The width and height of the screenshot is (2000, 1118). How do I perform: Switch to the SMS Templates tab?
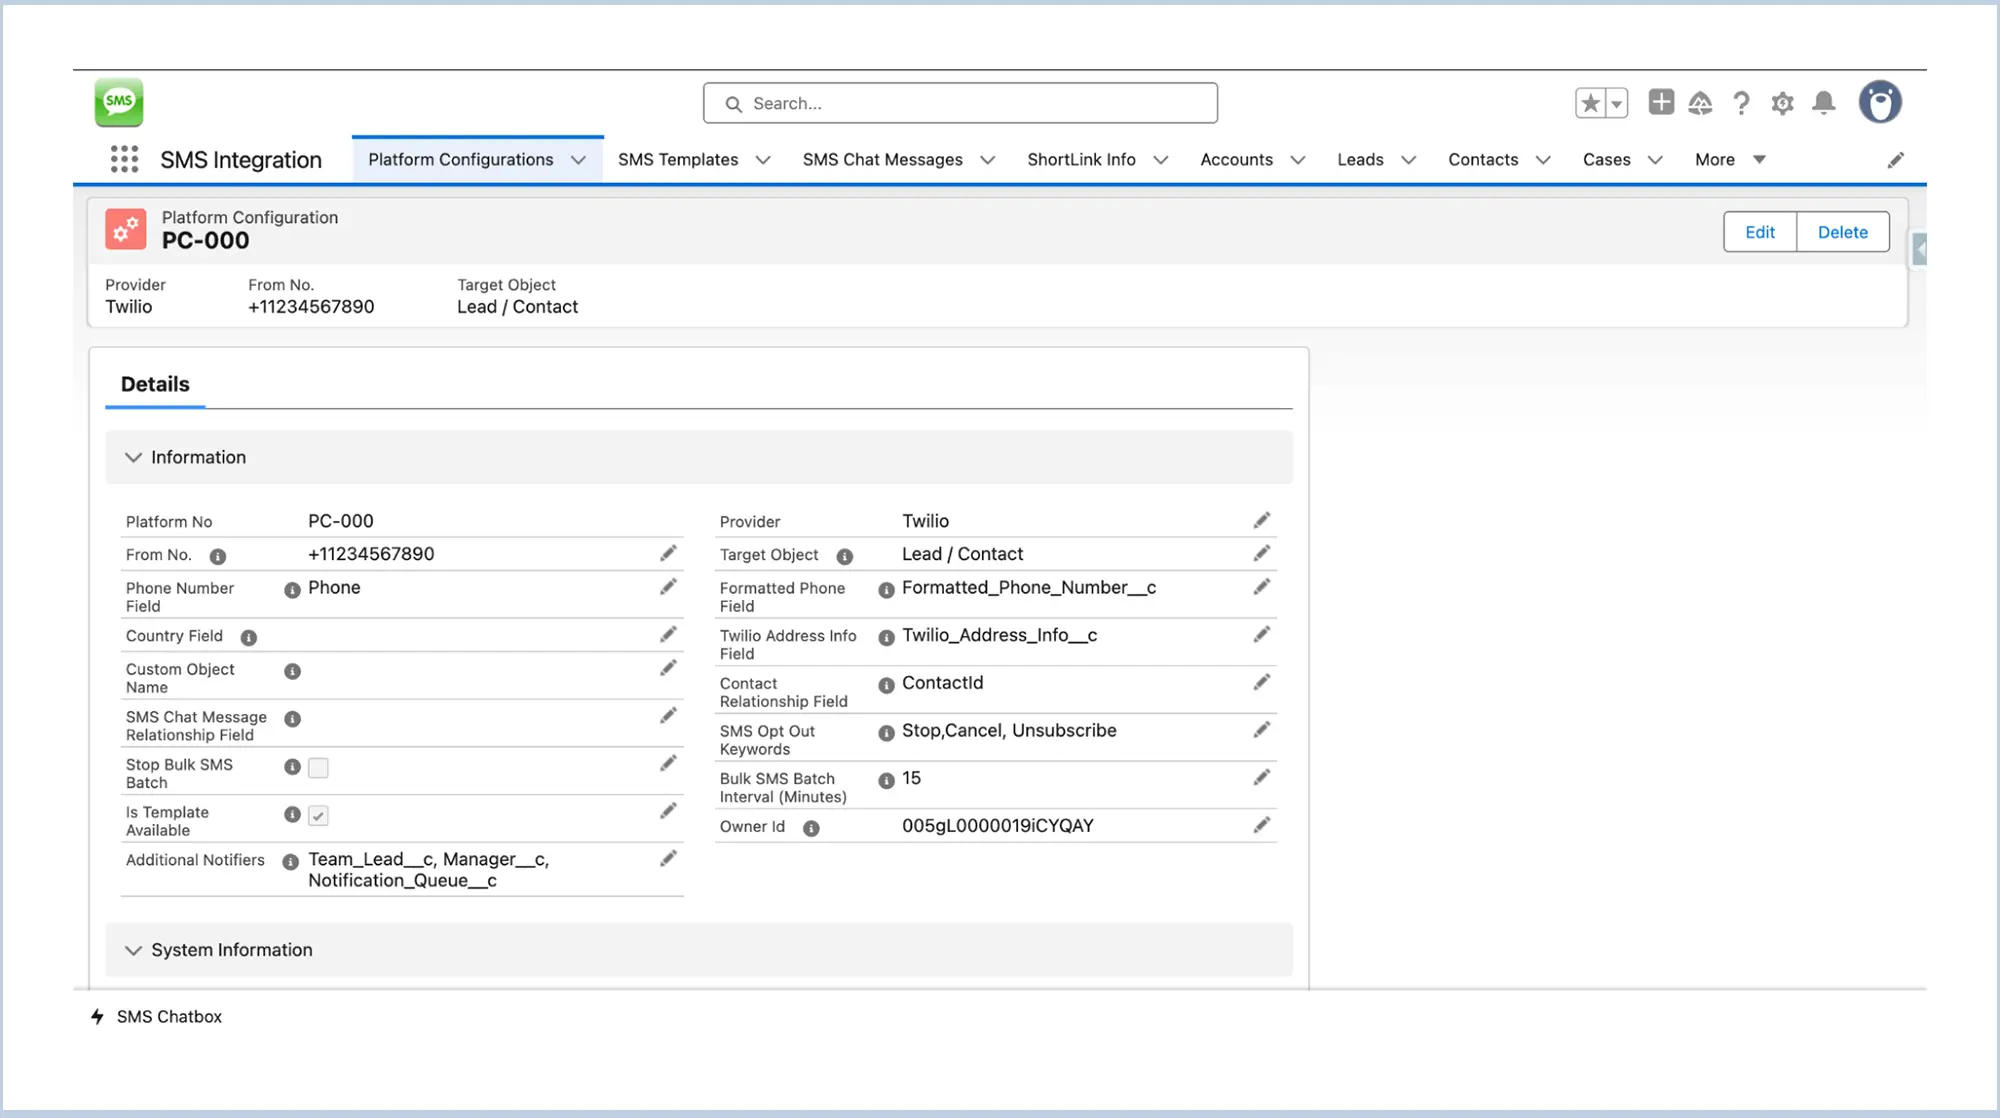[678, 159]
